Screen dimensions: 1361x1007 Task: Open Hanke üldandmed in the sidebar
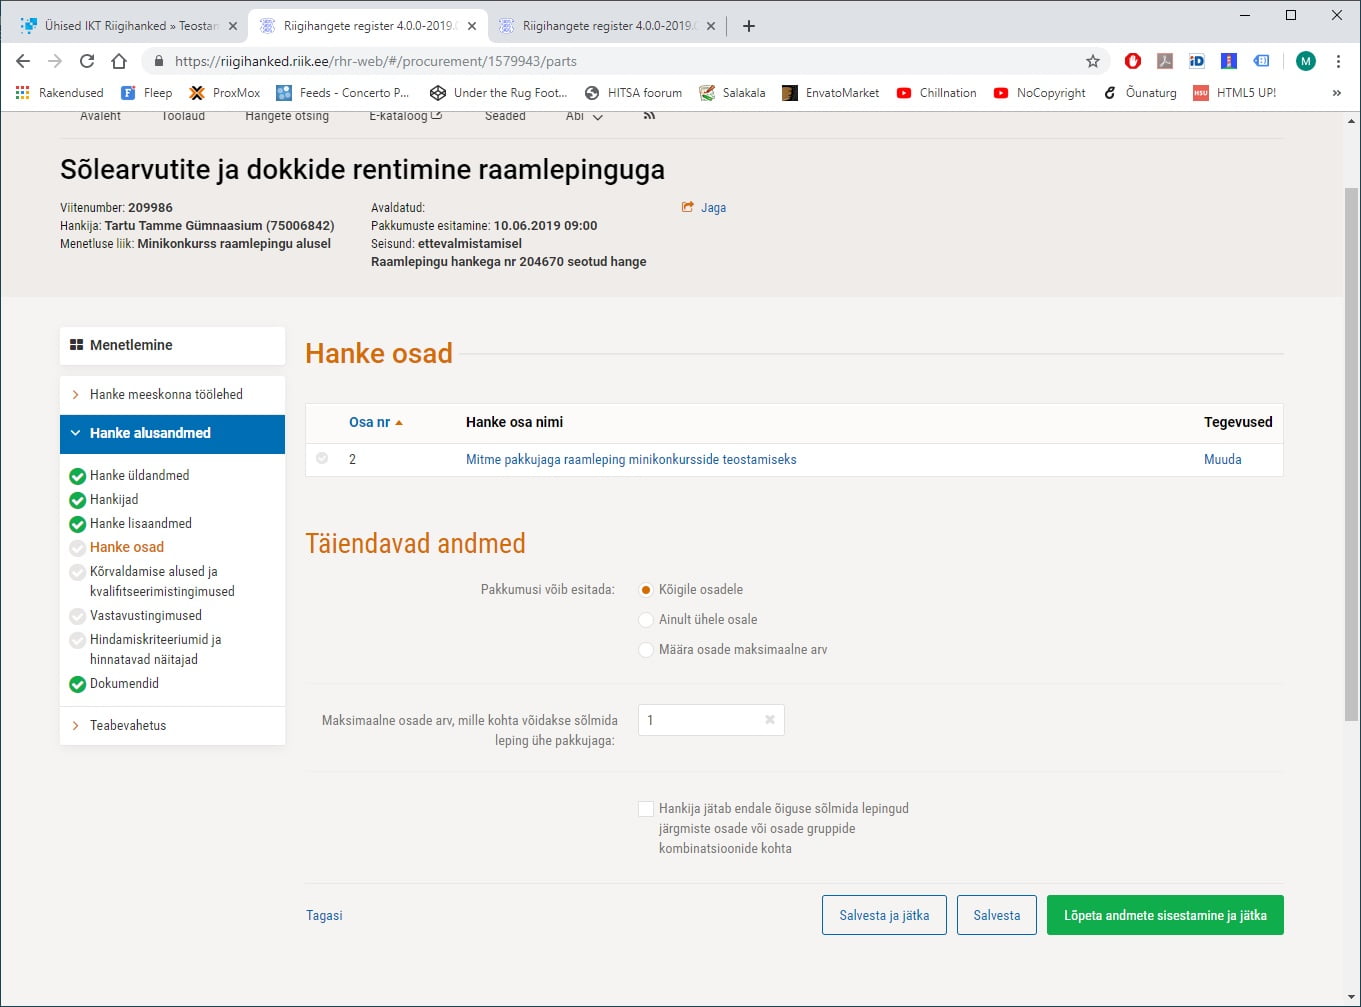coord(139,476)
